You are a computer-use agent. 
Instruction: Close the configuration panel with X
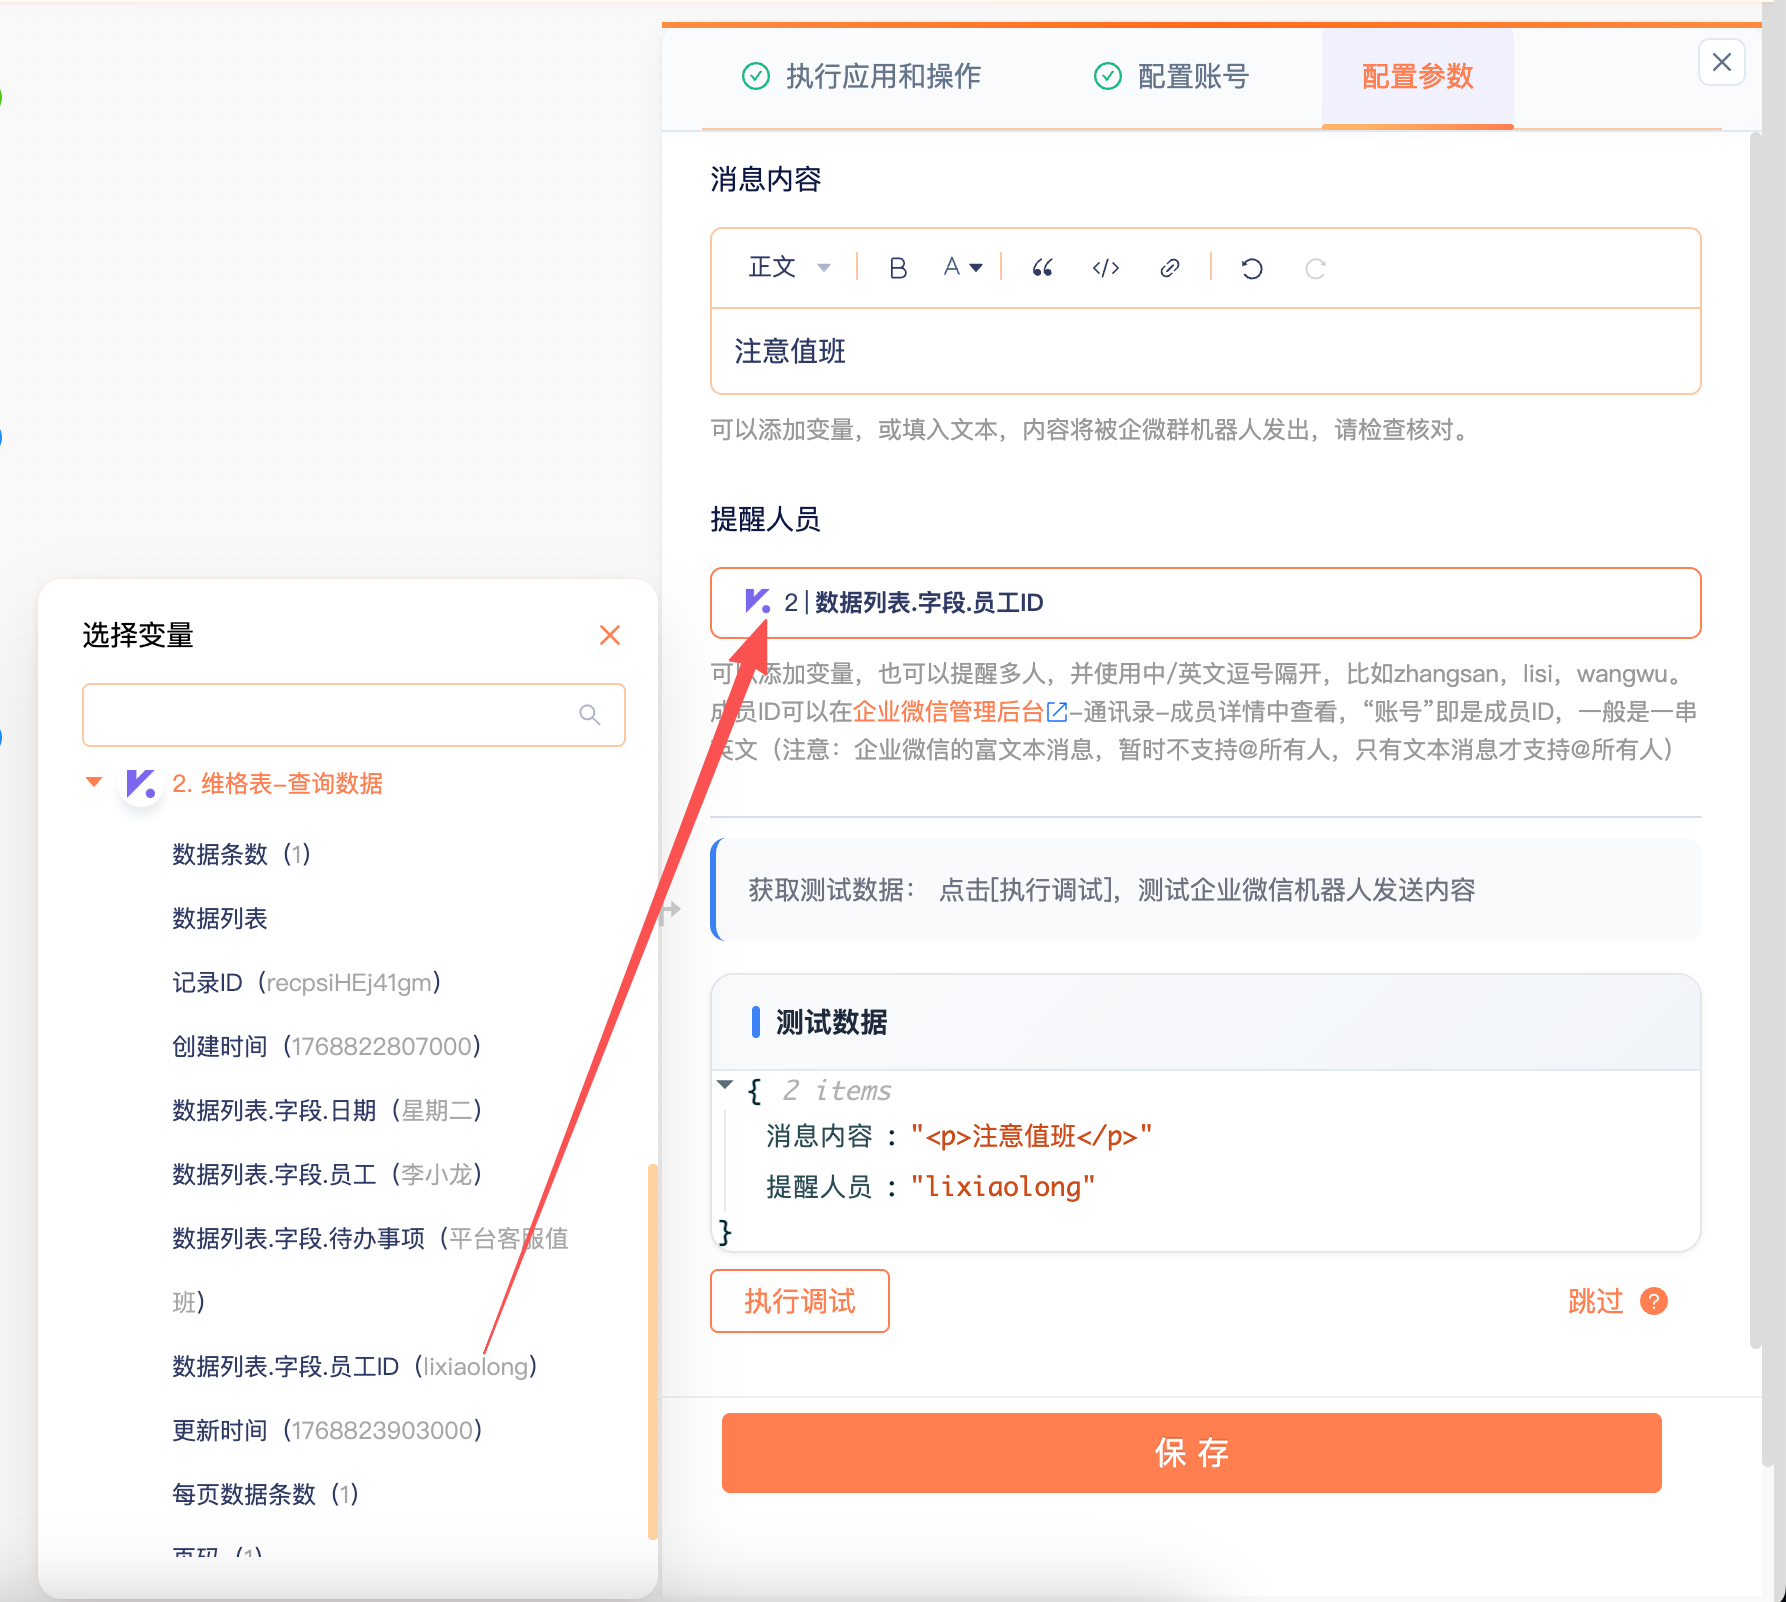click(1722, 62)
